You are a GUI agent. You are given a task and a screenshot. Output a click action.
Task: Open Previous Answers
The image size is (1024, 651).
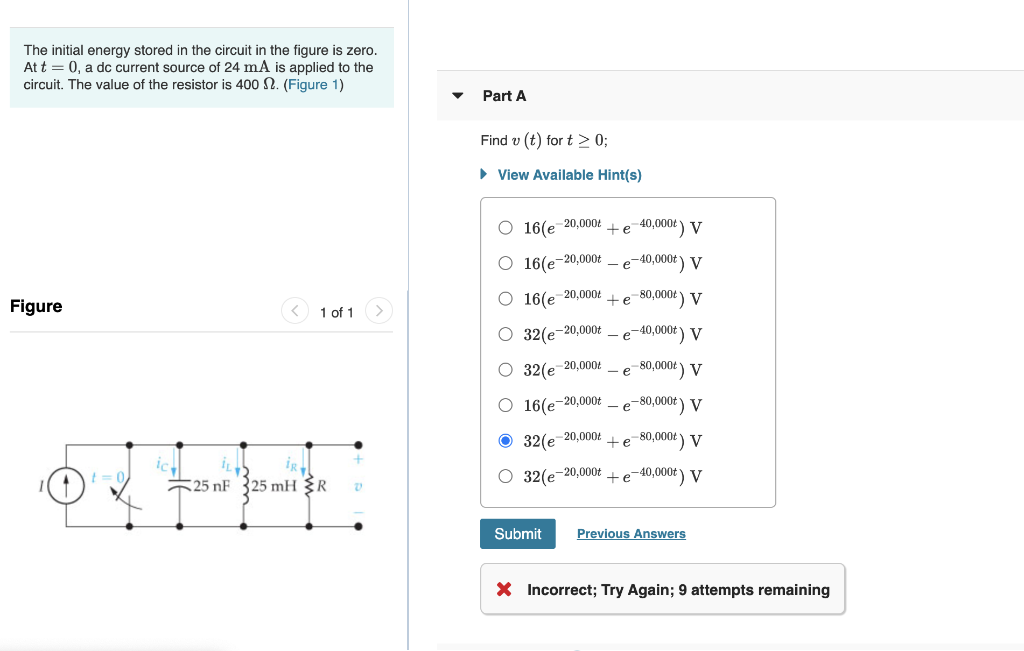tap(631, 533)
